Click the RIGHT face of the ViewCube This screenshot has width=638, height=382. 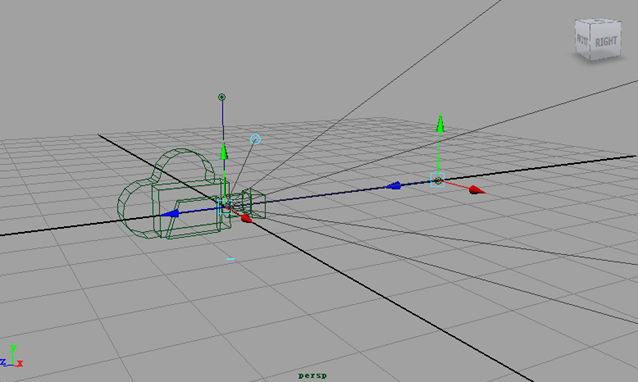coord(605,41)
